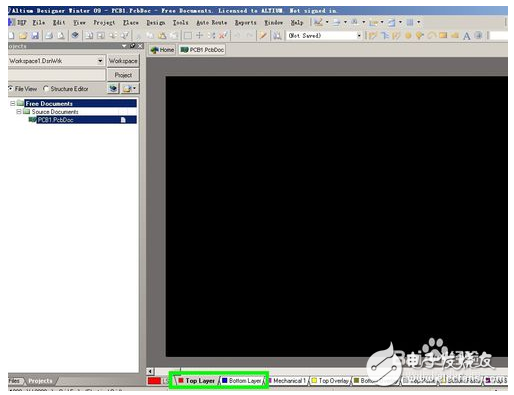Select the Top Overlay layer tab

[x=331, y=380]
